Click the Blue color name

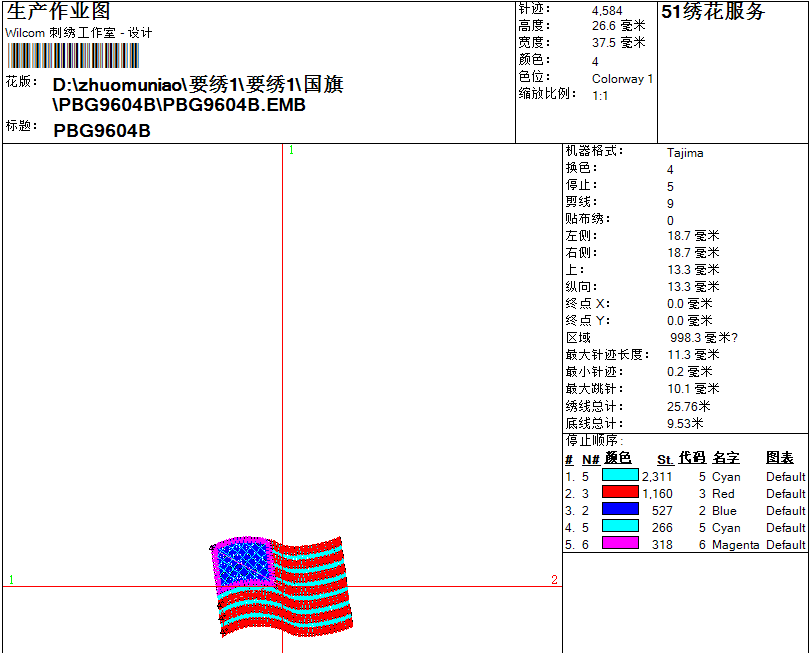coord(724,511)
